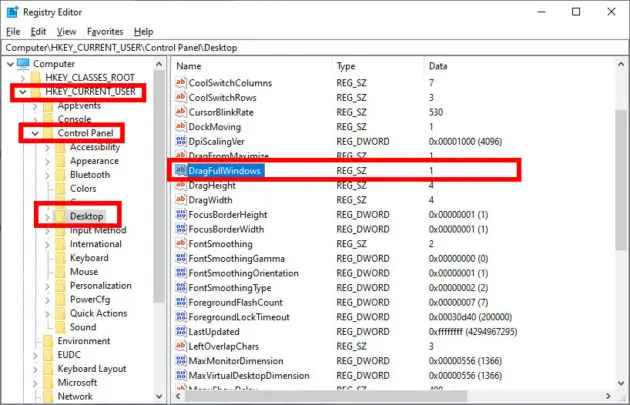Click the registry path address bar
The width and height of the screenshot is (630, 405).
(315, 48)
